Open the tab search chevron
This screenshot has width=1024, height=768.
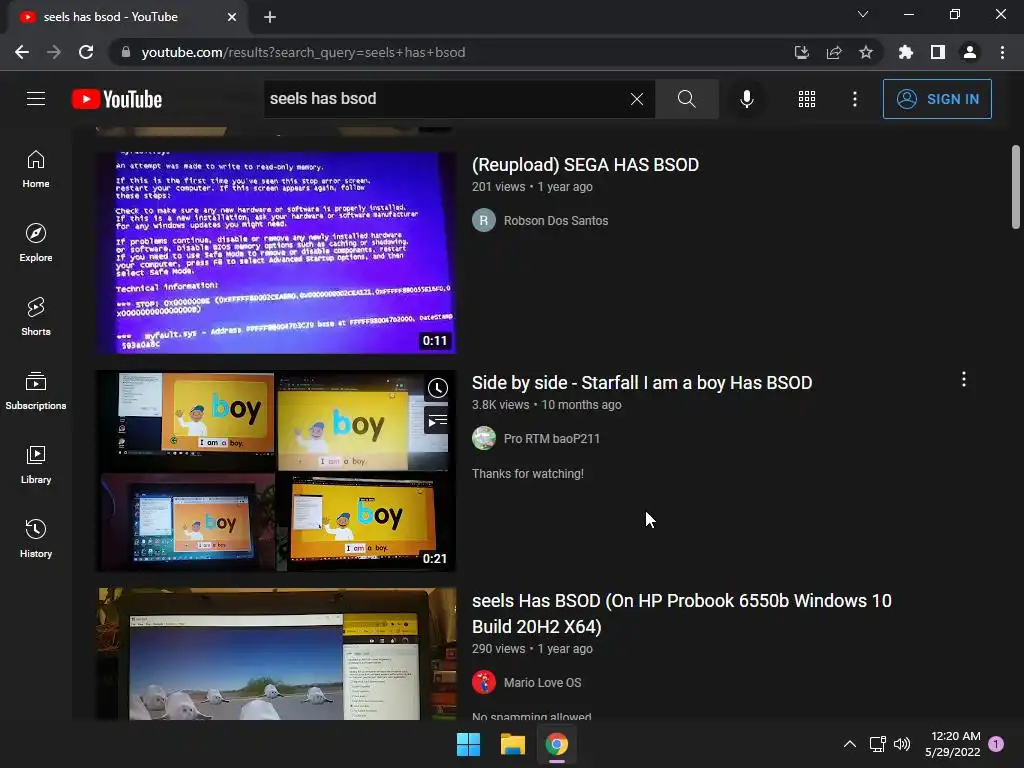863,14
